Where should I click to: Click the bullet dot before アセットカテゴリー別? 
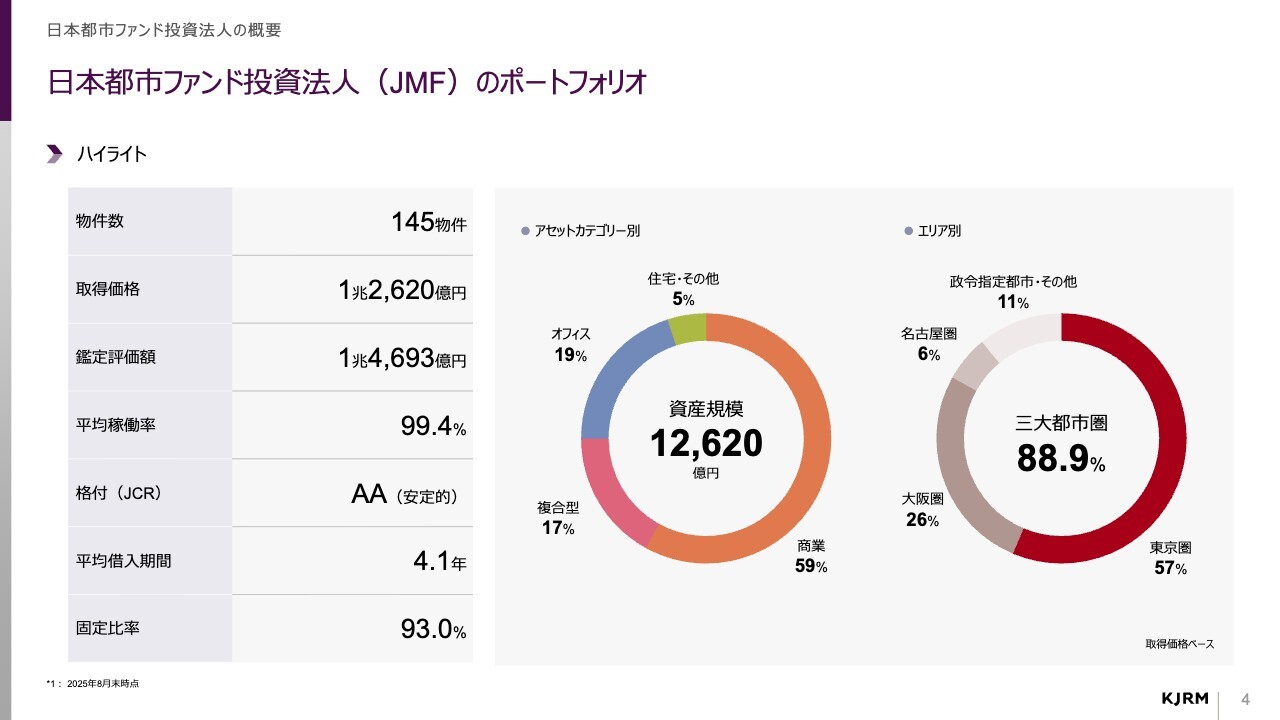point(525,231)
